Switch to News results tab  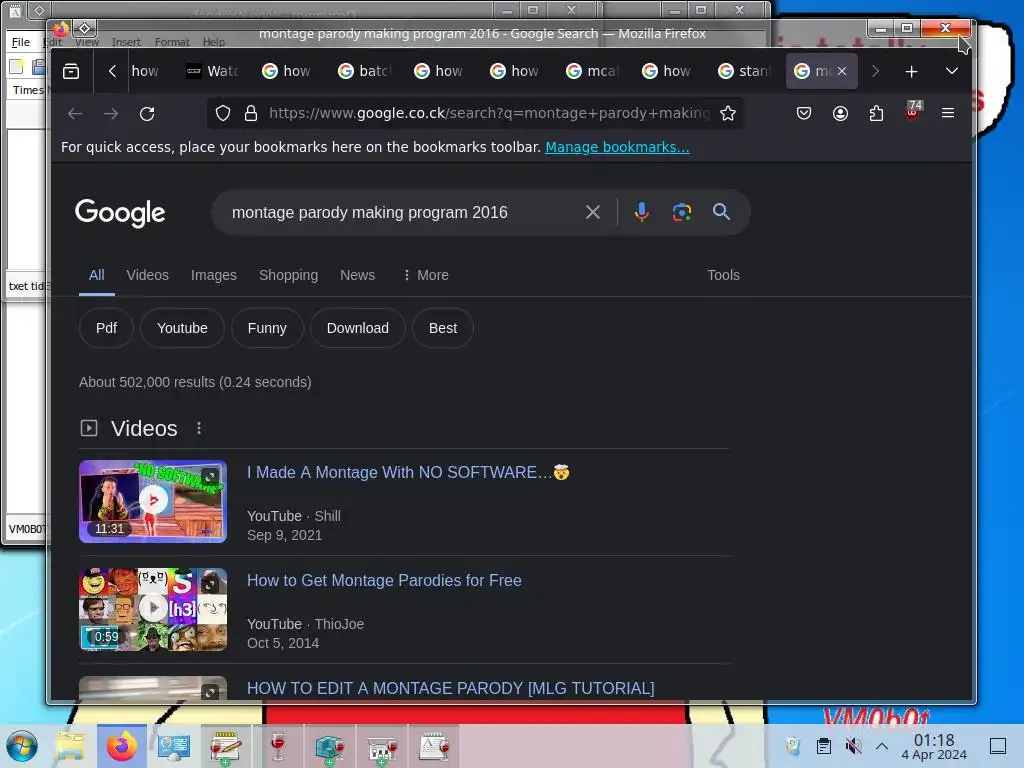point(357,276)
